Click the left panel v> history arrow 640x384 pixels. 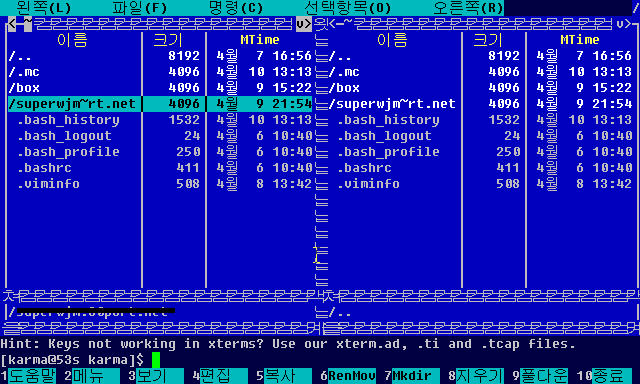pyautogui.click(x=304, y=24)
